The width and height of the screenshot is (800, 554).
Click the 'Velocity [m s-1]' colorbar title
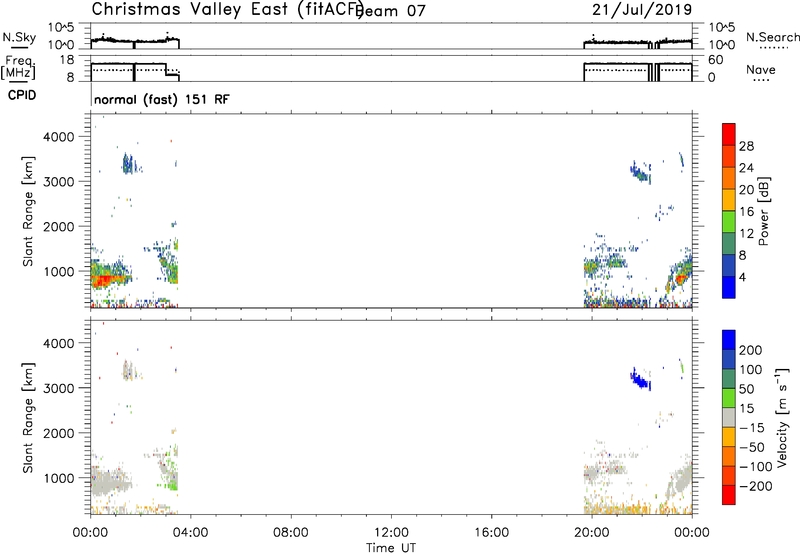(782, 417)
